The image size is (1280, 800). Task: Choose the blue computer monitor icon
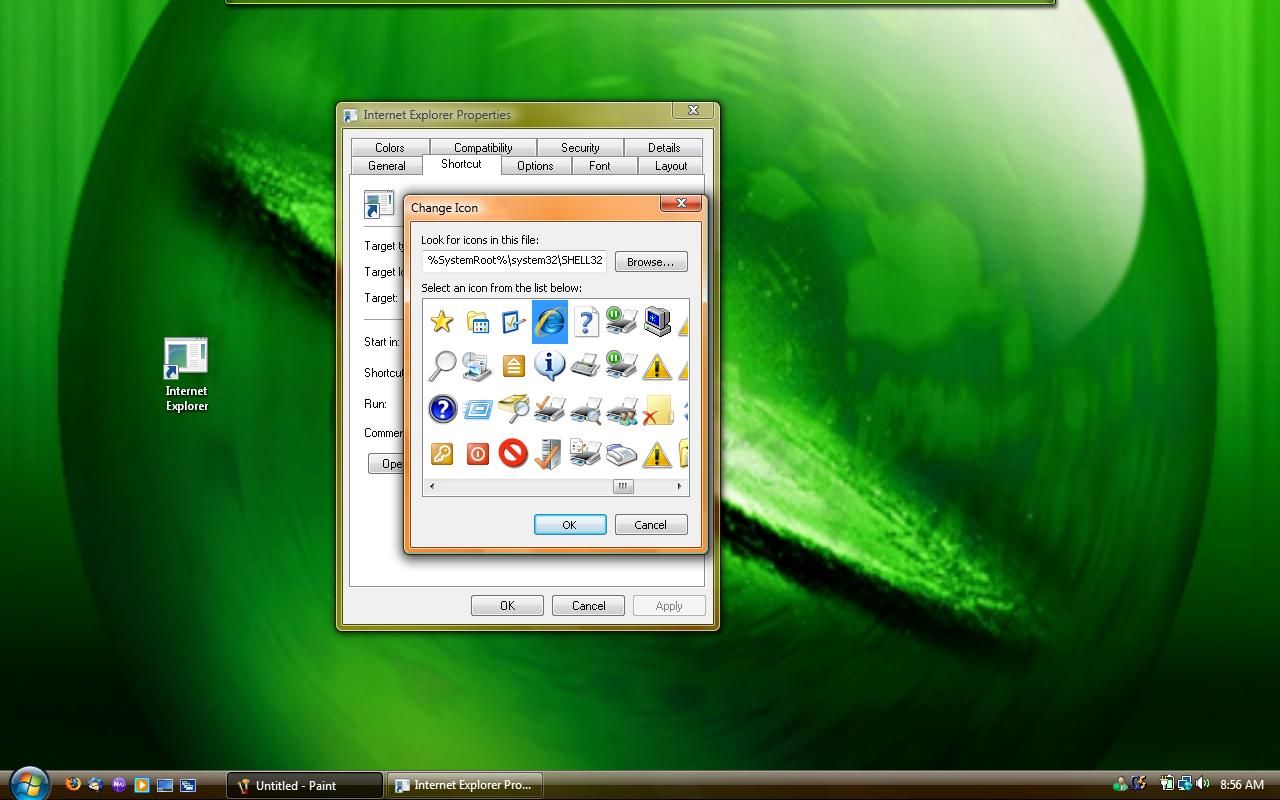click(x=657, y=321)
